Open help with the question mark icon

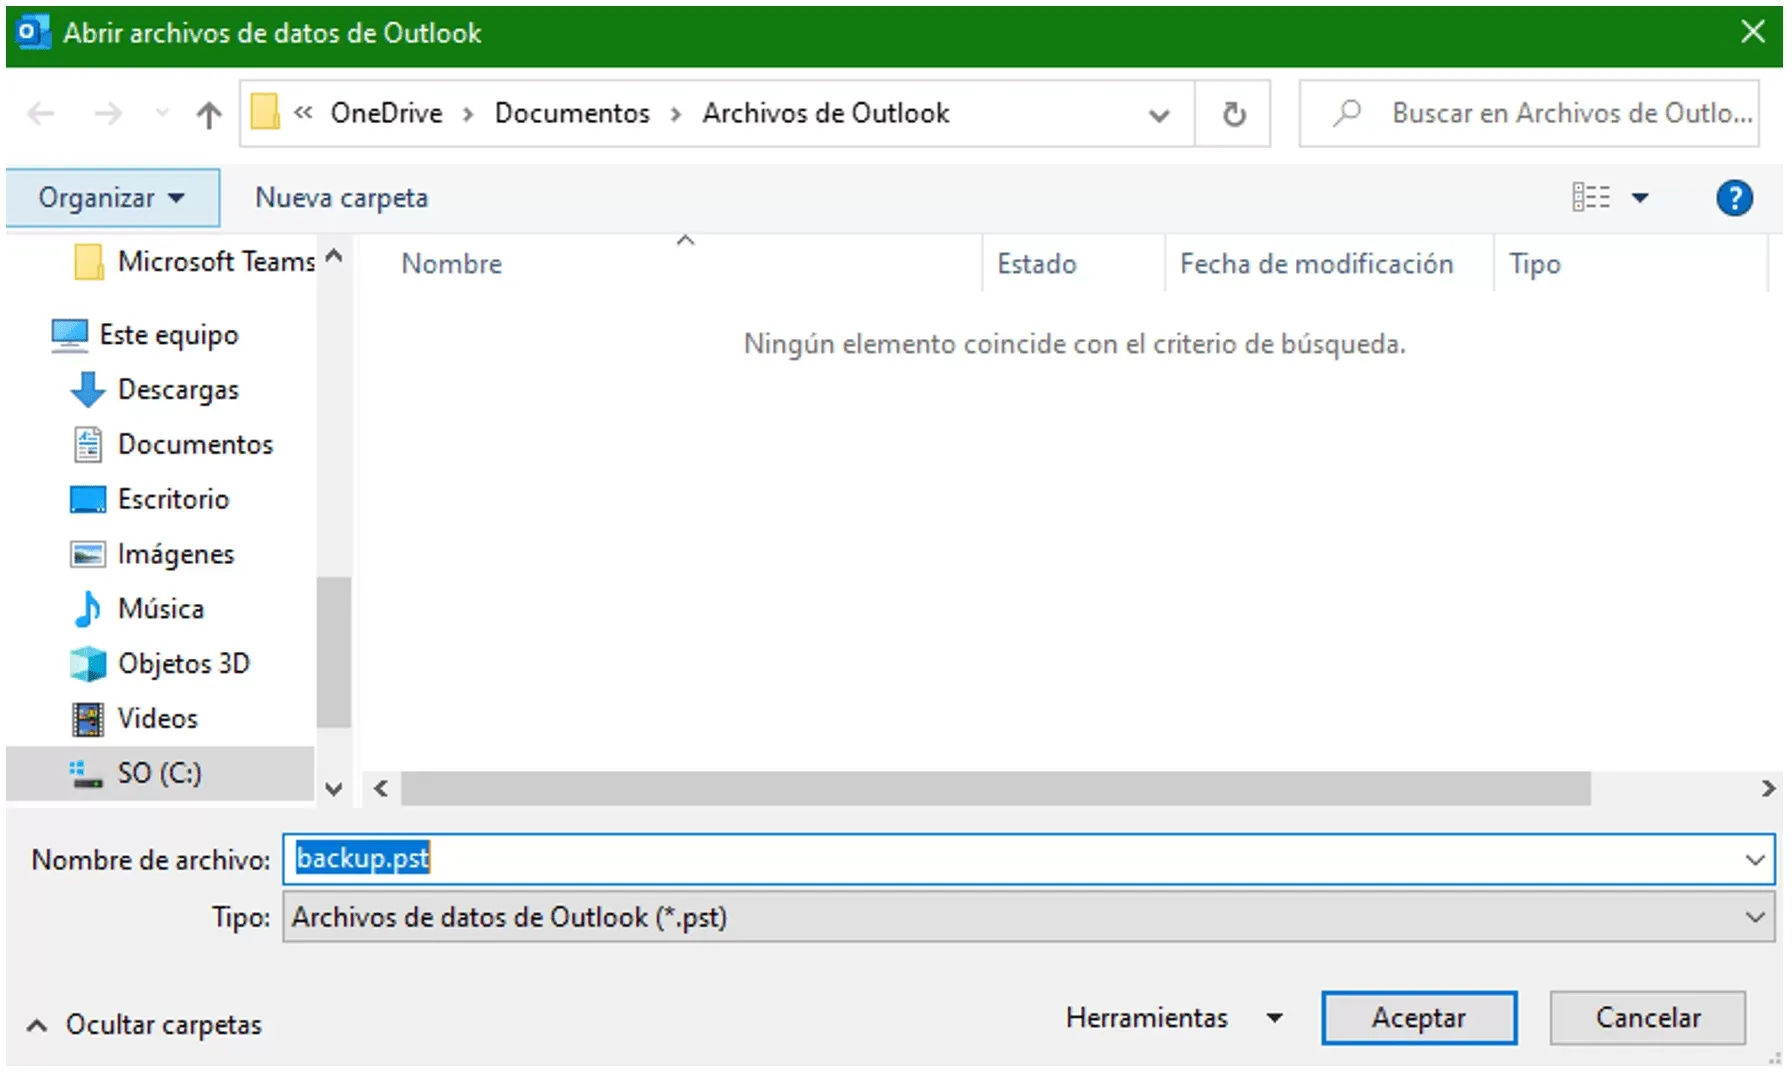click(x=1734, y=197)
